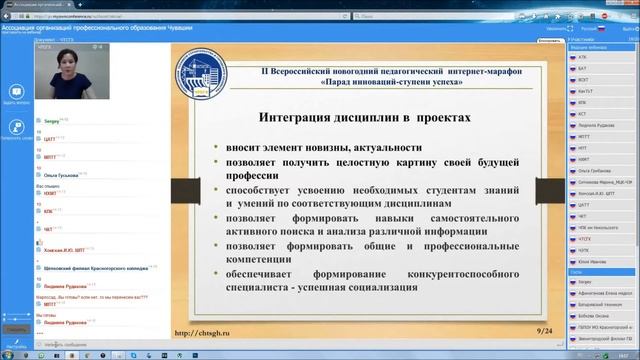Click the browser home icon
The width and height of the screenshot is (640, 360).
pyautogui.click(x=546, y=16)
